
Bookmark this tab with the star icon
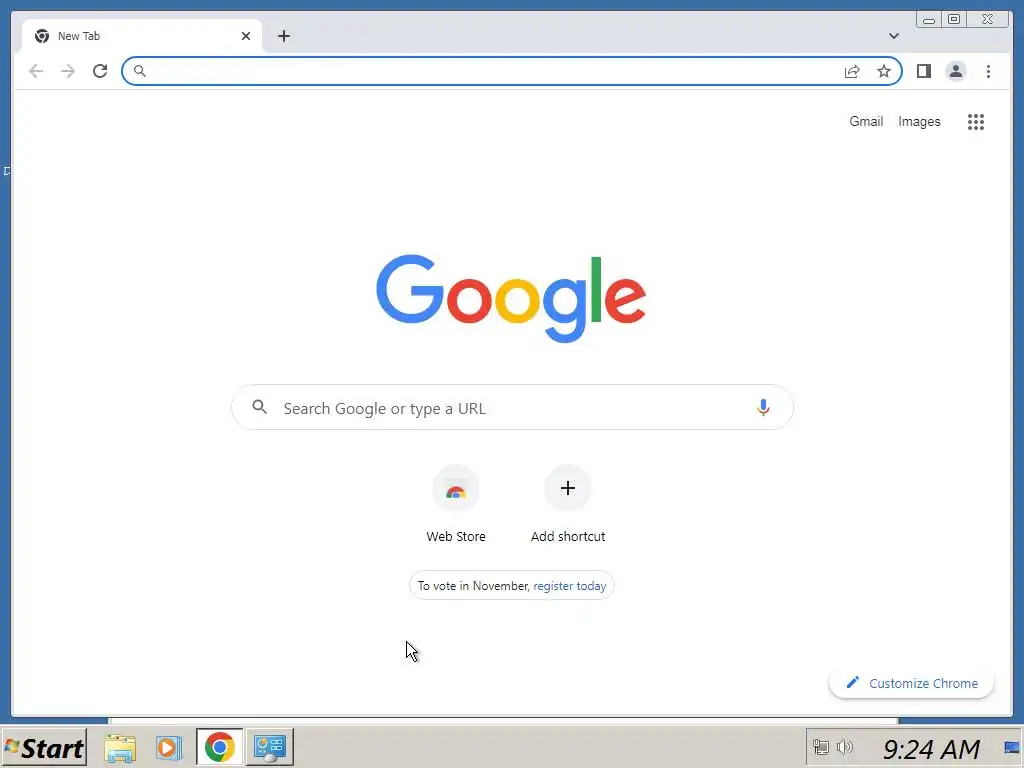[884, 71]
